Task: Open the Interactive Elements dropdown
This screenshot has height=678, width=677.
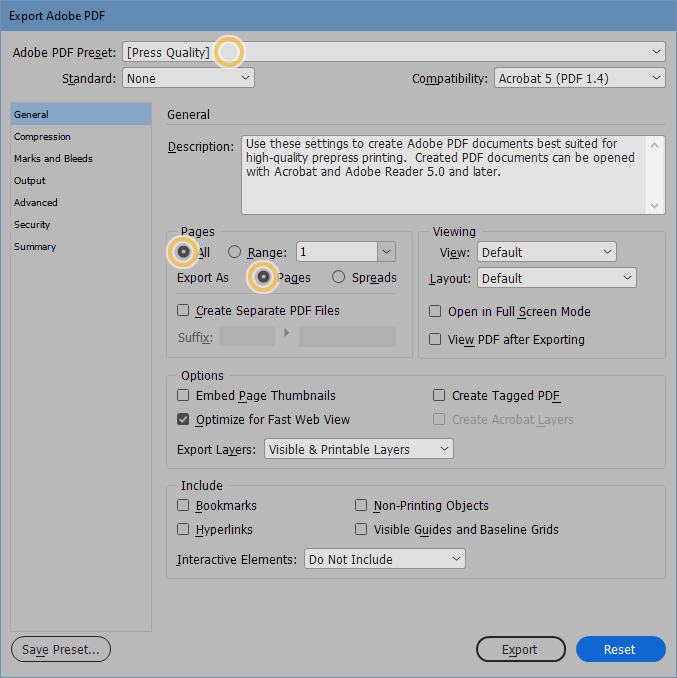Action: tap(385, 559)
